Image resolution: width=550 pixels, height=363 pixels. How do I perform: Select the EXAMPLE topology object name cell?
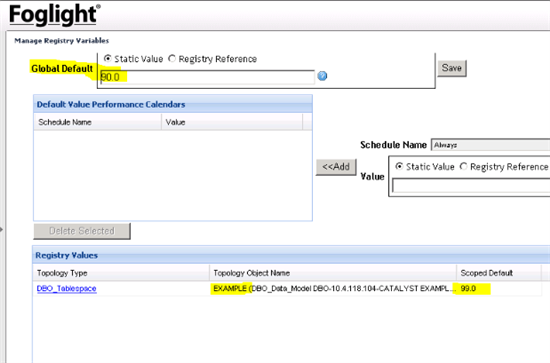333,289
